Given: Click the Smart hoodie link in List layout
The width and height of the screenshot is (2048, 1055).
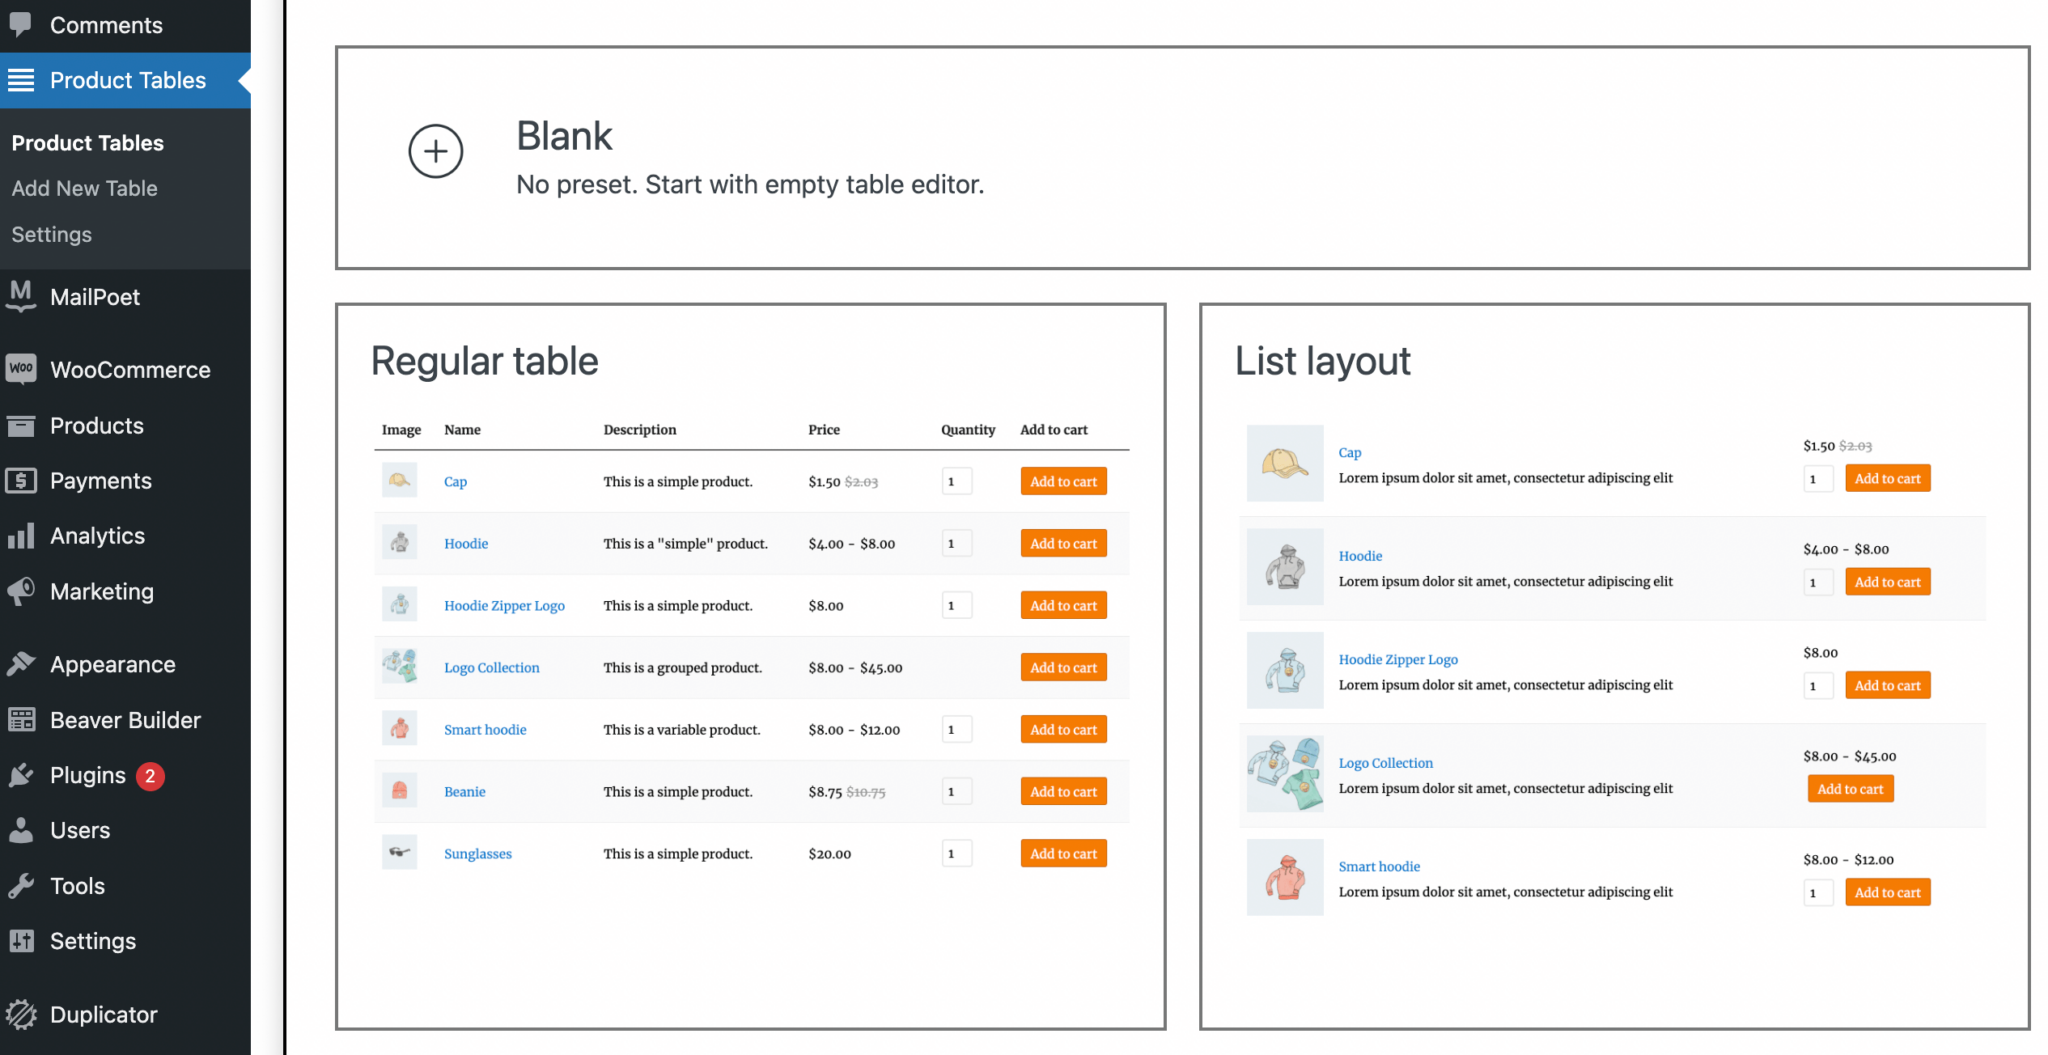Looking at the screenshot, I should (x=1380, y=866).
